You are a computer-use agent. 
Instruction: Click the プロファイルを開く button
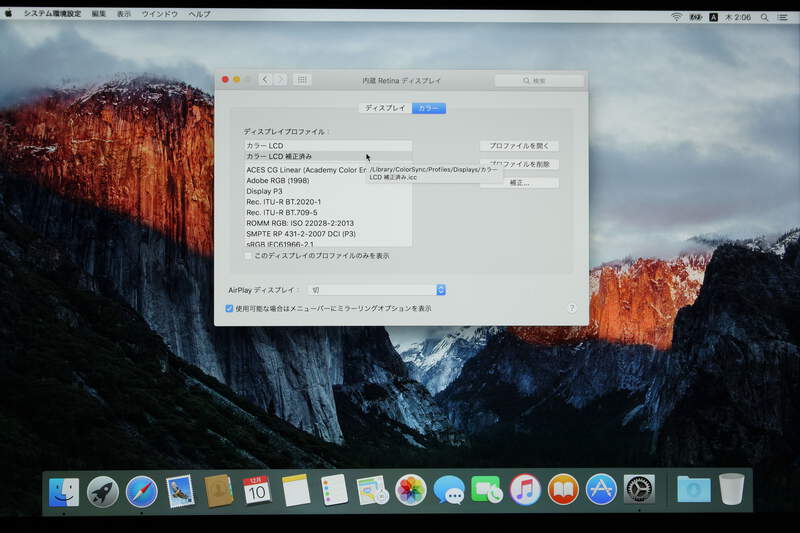click(519, 146)
